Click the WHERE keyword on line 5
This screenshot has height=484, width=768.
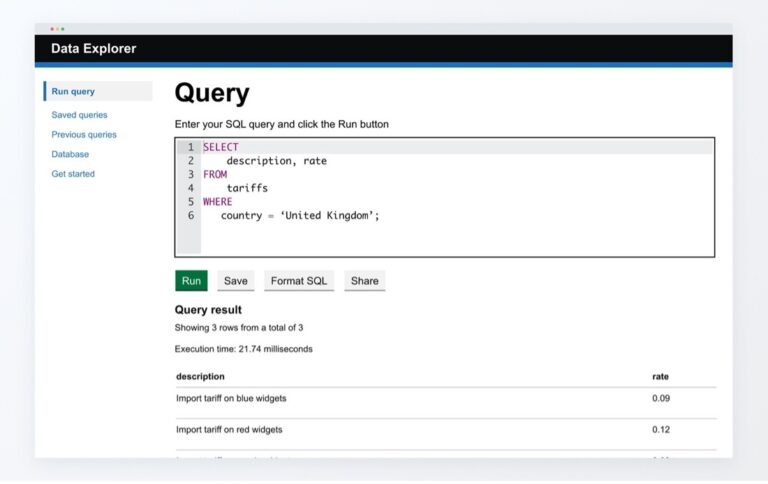point(217,201)
